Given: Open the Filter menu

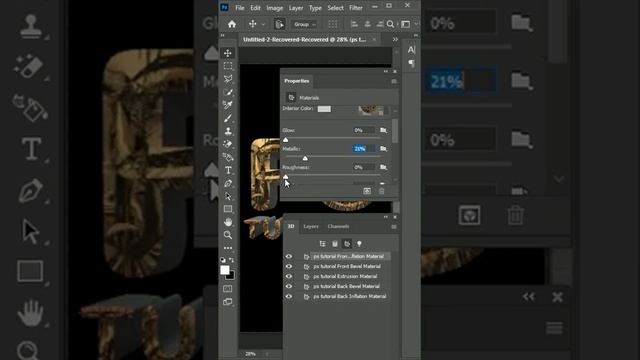Looking at the screenshot, I should pos(356,8).
